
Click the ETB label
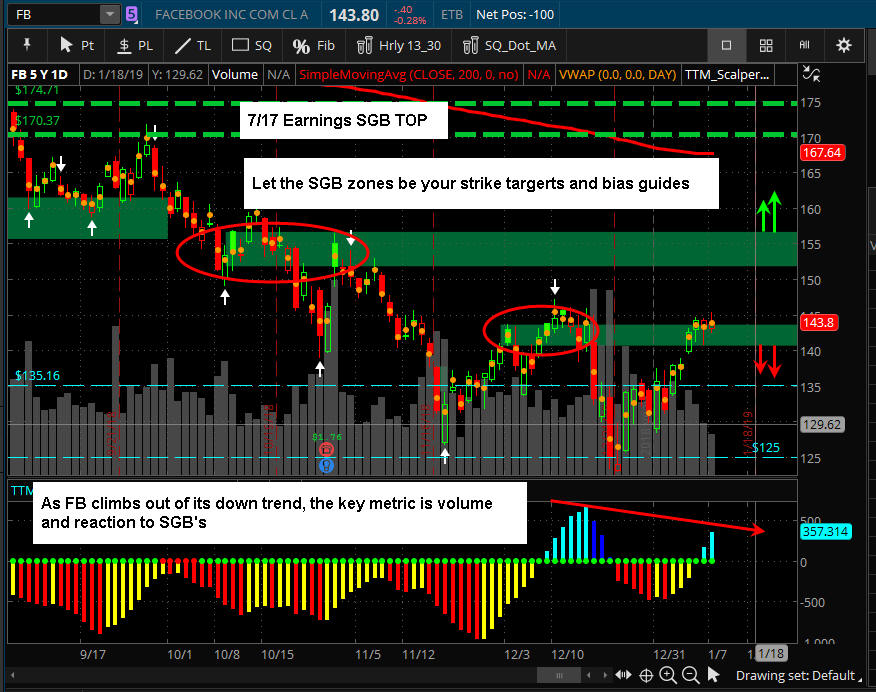pyautogui.click(x=451, y=15)
